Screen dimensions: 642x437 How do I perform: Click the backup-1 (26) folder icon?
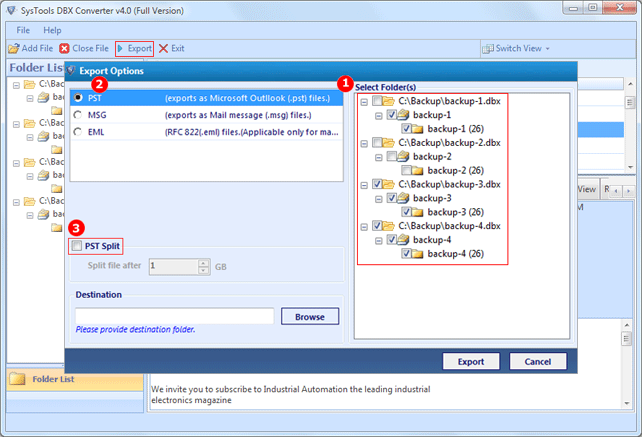(x=418, y=129)
